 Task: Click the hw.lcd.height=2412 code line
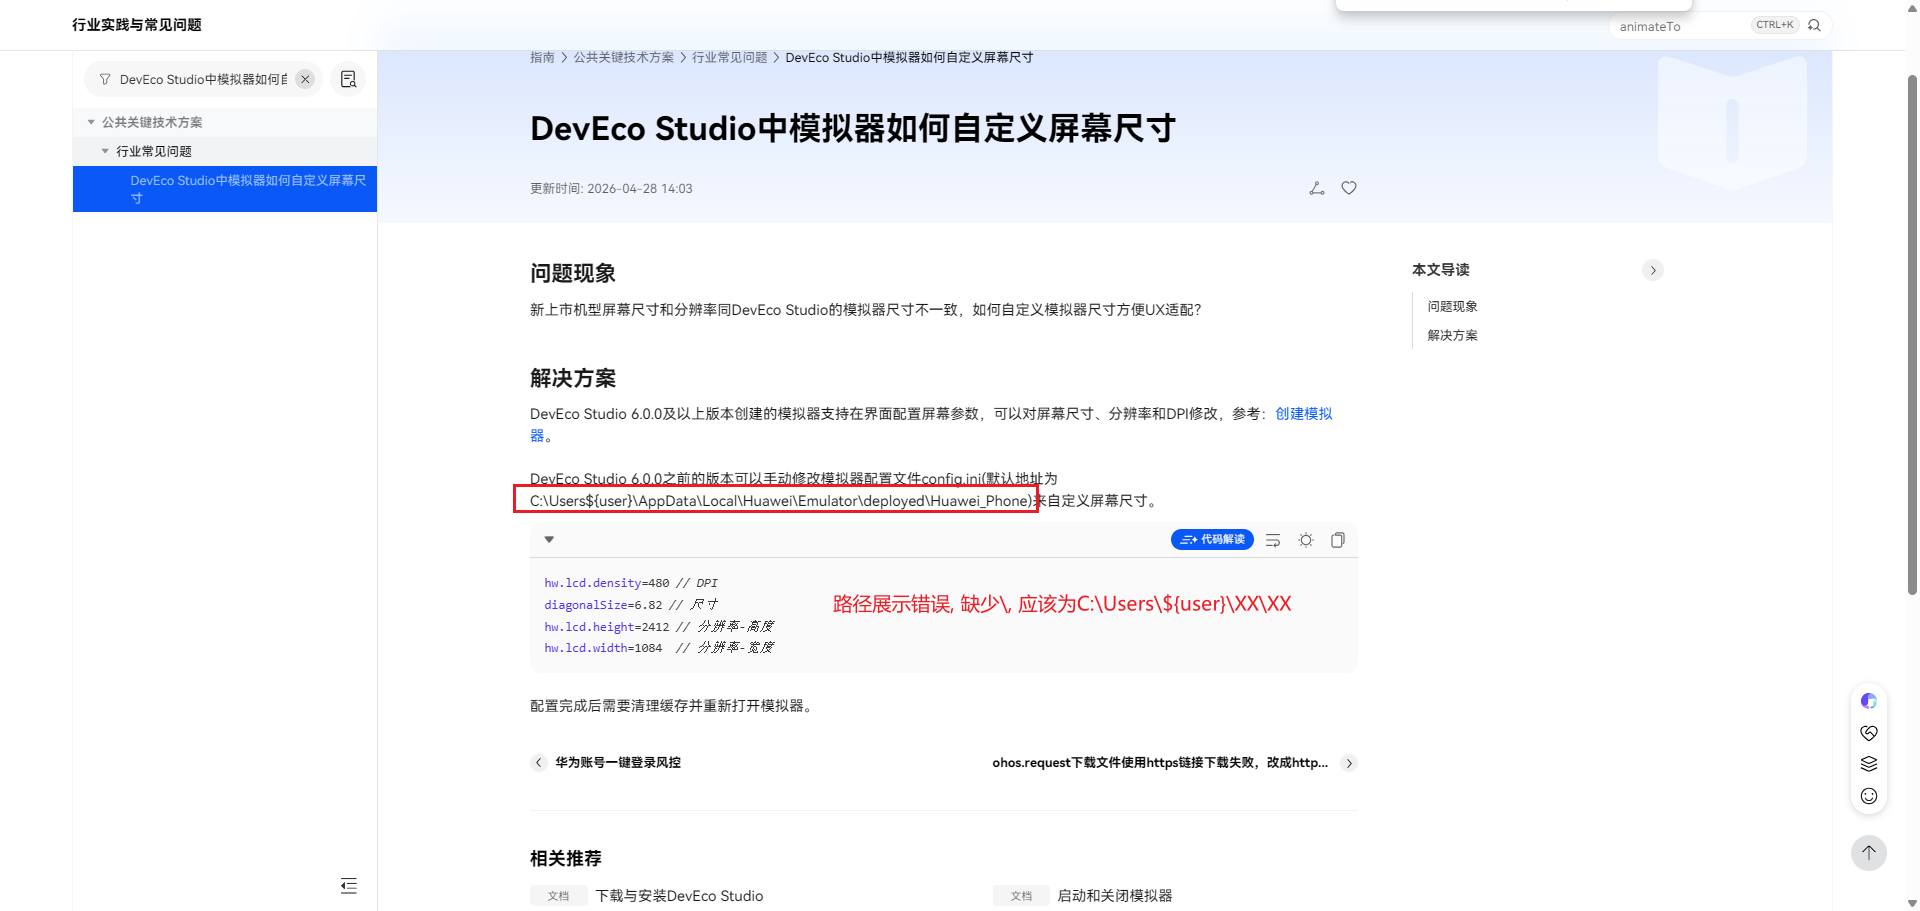[x=659, y=627]
